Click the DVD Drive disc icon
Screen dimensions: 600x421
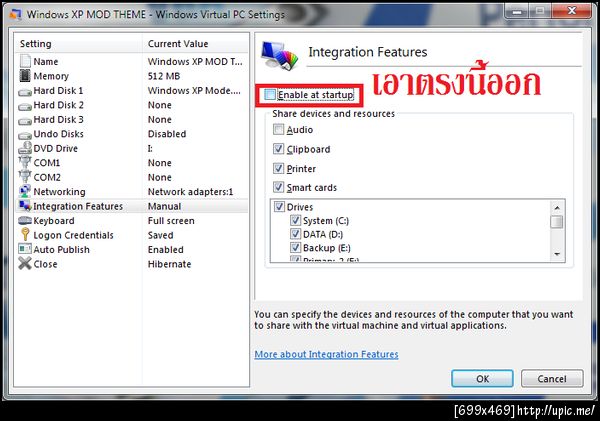coord(25,148)
